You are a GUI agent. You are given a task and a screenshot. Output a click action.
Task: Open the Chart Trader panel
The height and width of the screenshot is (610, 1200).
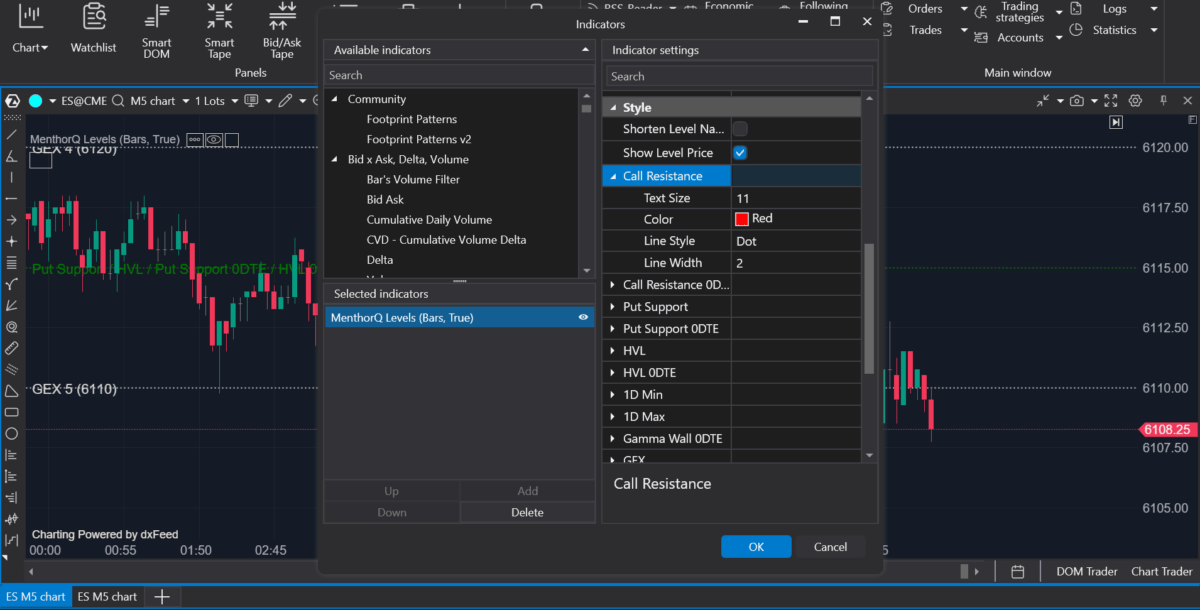(1161, 572)
